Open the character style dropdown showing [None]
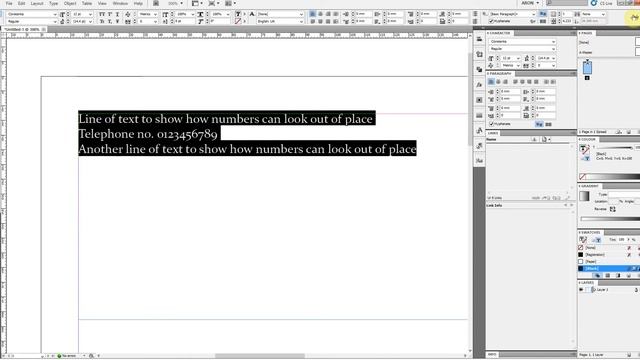This screenshot has width=640, height=360. [x=280, y=14]
